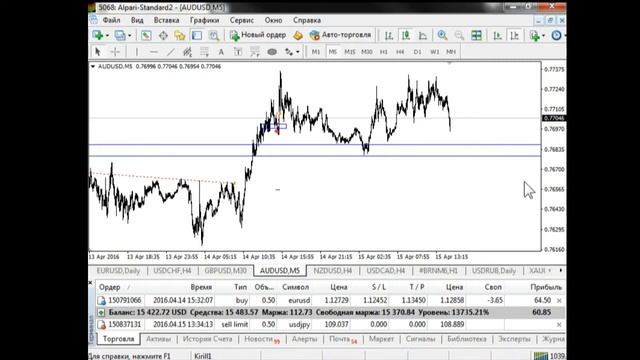640x360 pixels.
Task: Switch timeframe to MN
Action: 451,52
